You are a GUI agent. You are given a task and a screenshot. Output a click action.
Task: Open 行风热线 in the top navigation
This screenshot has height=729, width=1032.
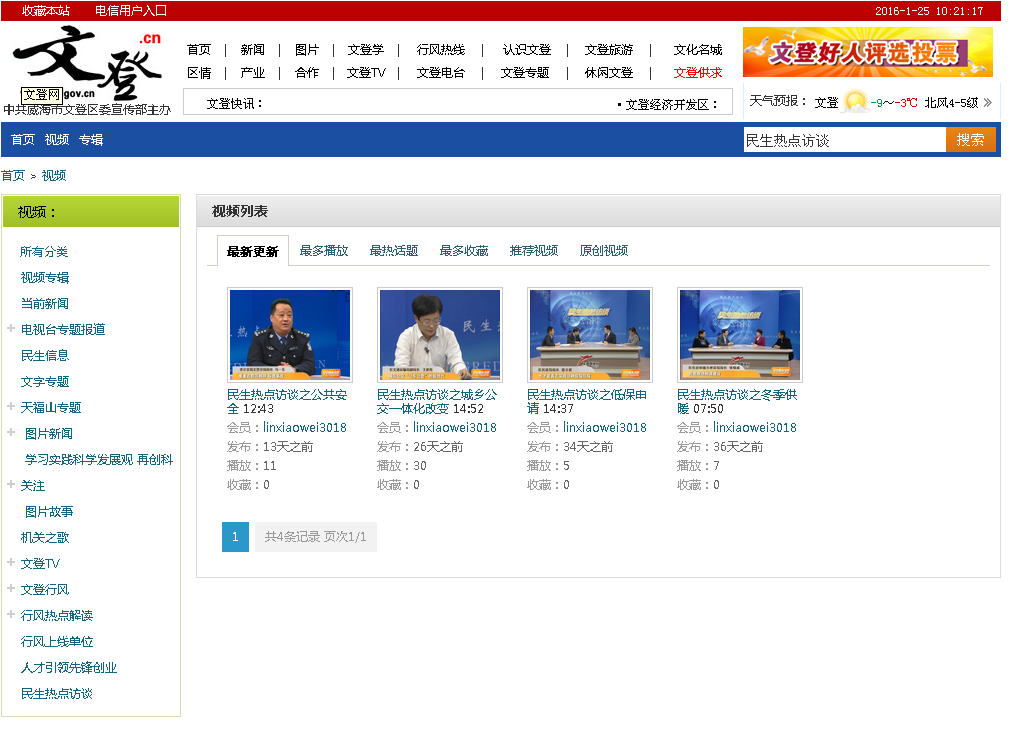coord(440,50)
